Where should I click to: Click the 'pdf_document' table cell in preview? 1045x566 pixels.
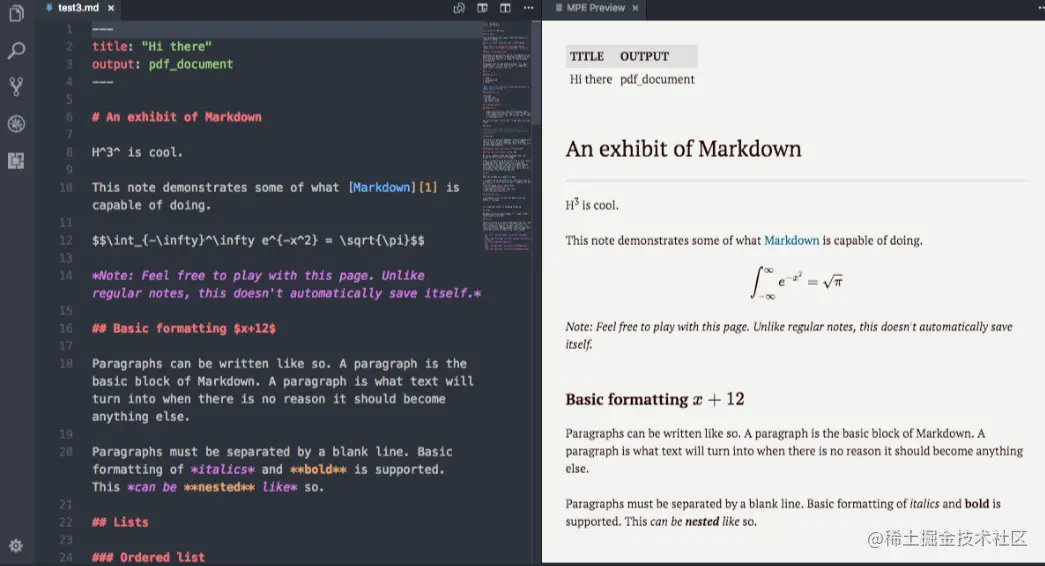click(x=657, y=79)
